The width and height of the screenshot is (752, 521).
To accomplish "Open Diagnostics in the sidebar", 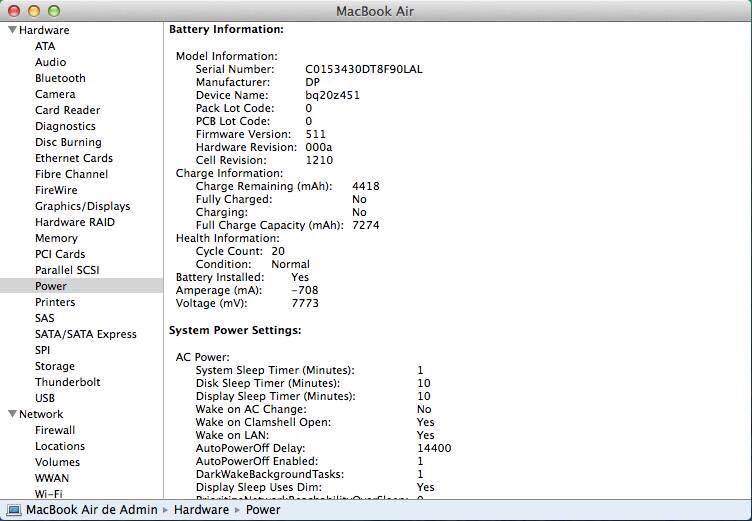I will pyautogui.click(x=65, y=126).
